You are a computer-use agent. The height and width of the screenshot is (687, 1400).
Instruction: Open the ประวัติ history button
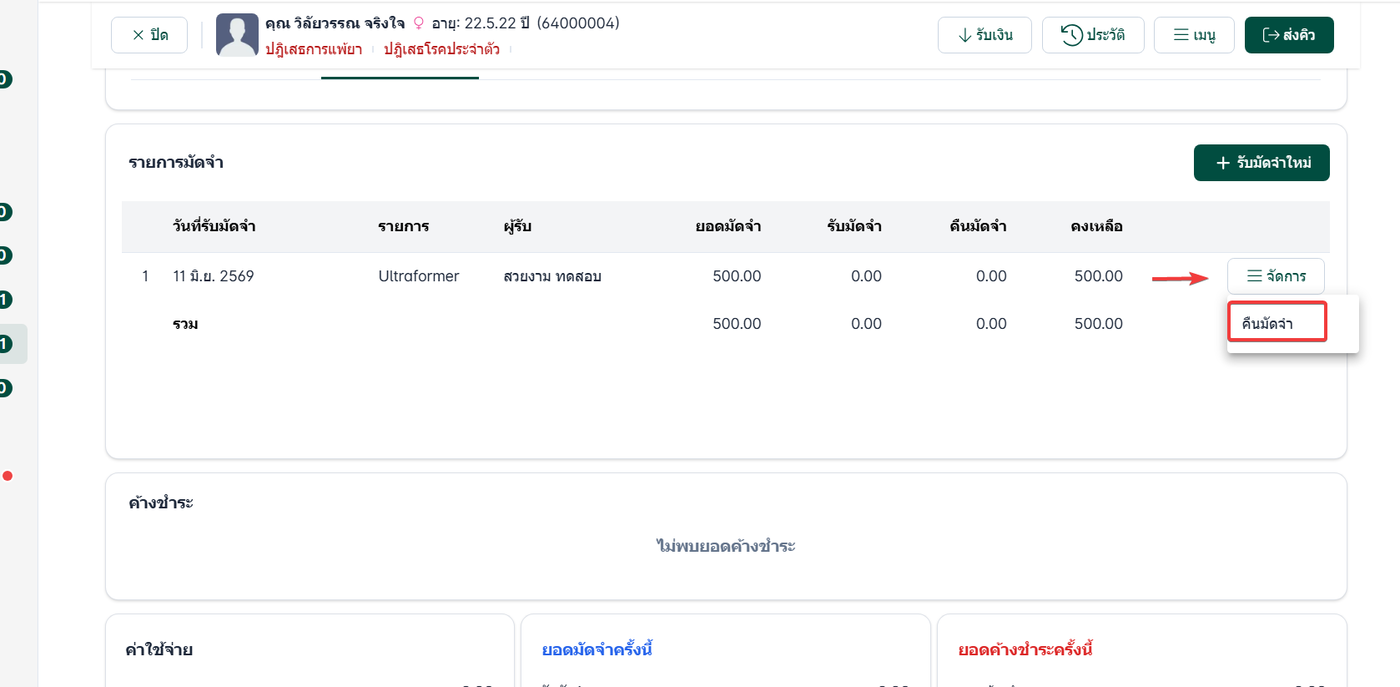click(x=1093, y=35)
